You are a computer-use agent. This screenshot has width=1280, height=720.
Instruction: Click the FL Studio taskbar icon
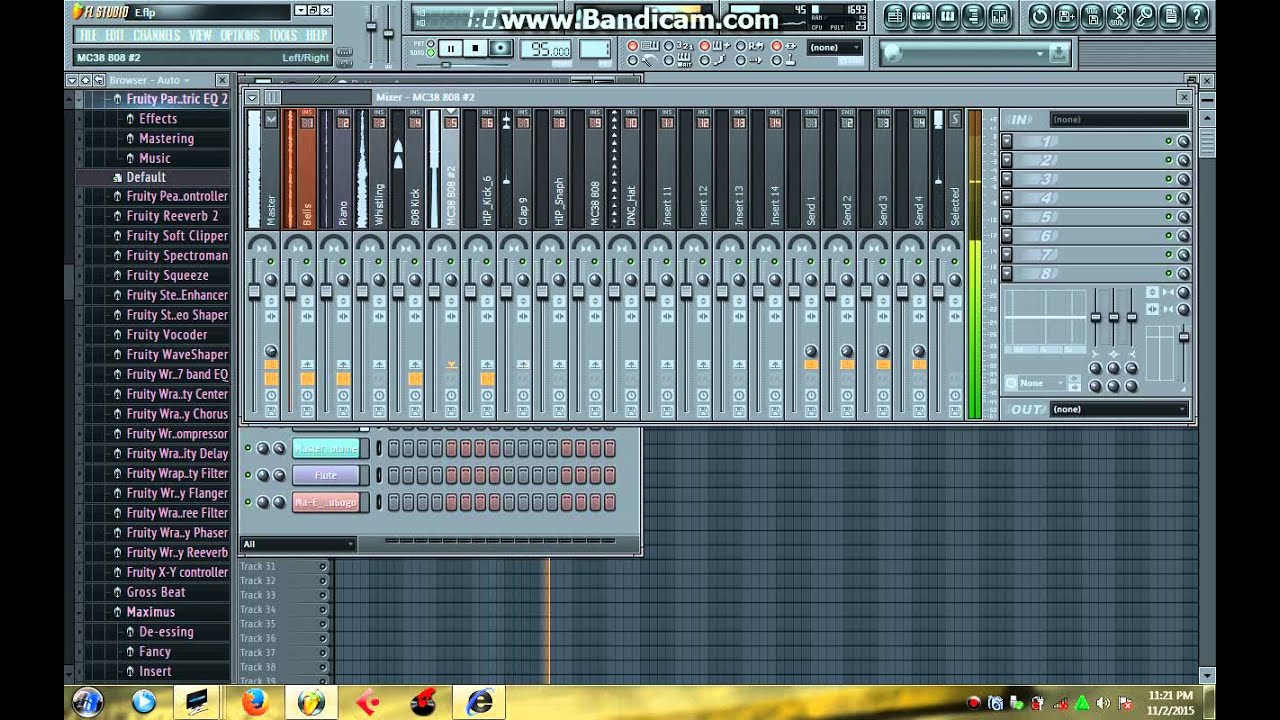[x=311, y=702]
